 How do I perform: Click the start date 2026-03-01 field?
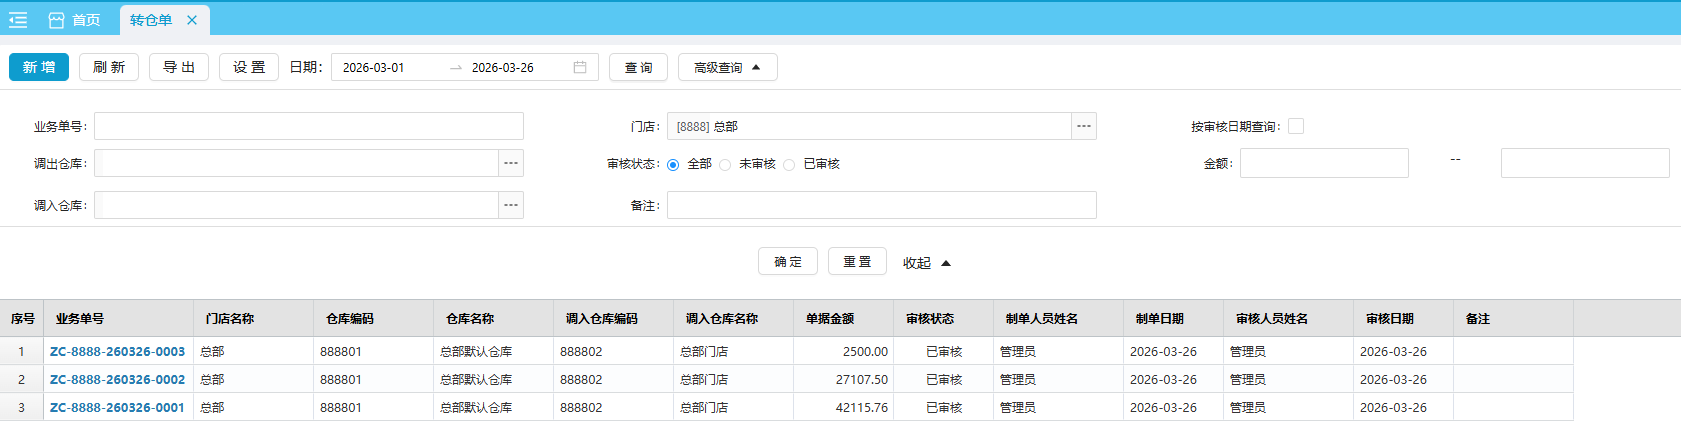click(x=390, y=67)
